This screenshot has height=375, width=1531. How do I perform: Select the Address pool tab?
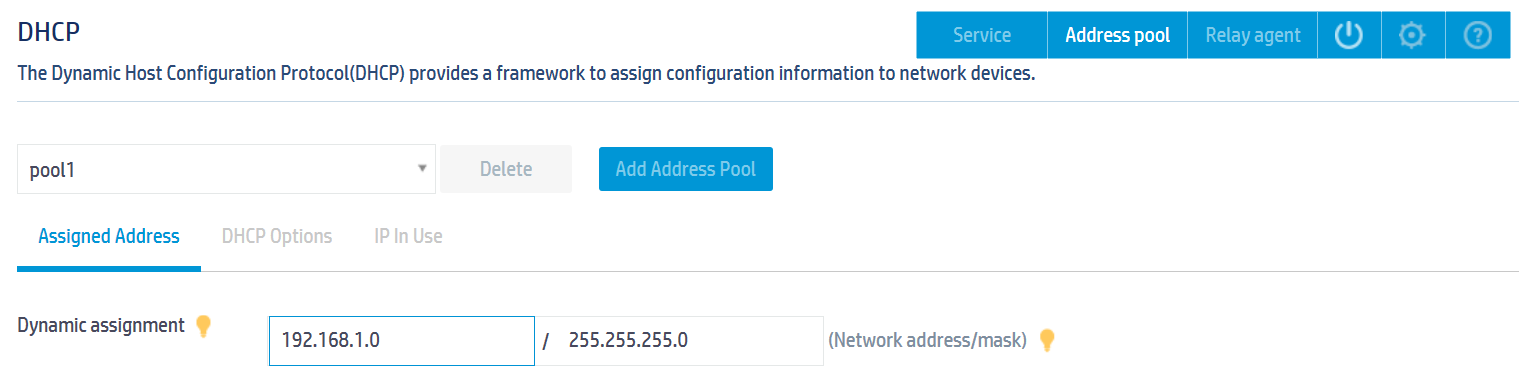(1117, 35)
